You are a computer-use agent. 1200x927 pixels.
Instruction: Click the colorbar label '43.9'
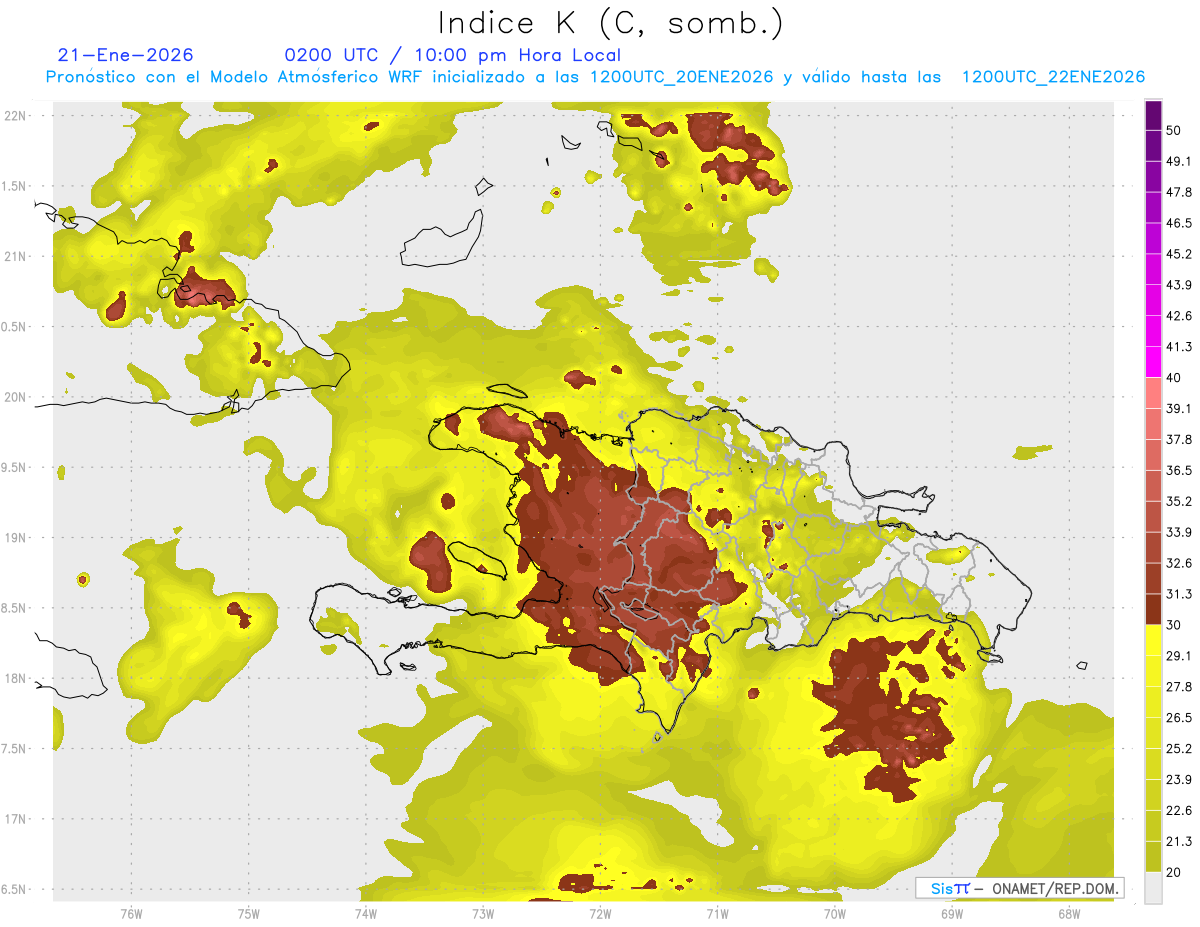tap(1179, 285)
